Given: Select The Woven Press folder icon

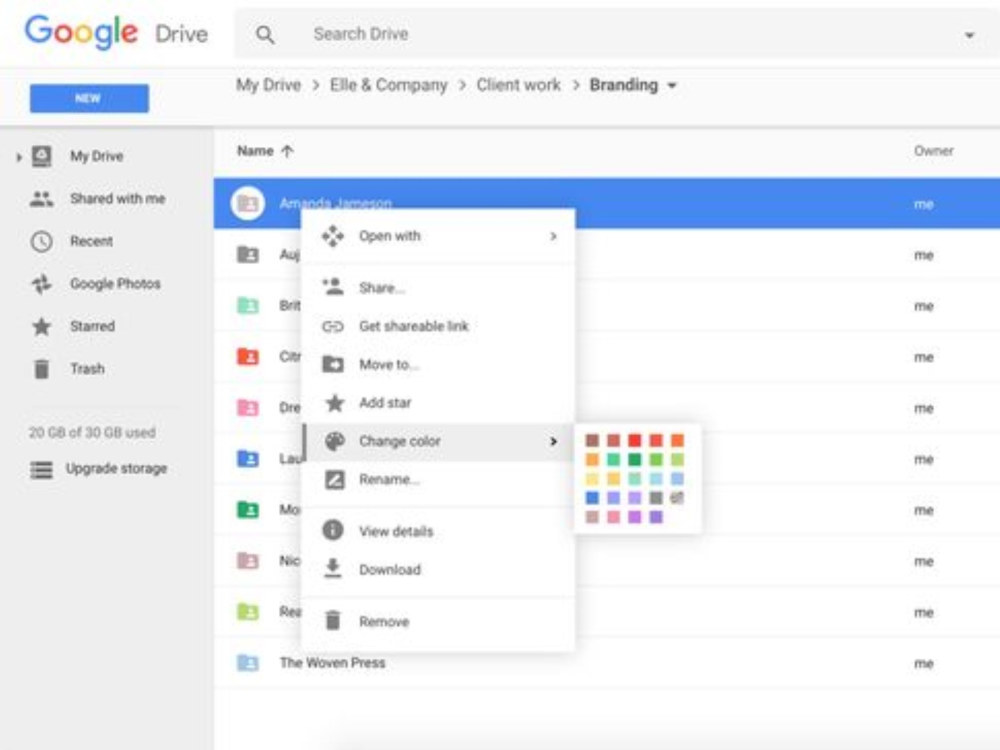Looking at the screenshot, I should (x=248, y=662).
